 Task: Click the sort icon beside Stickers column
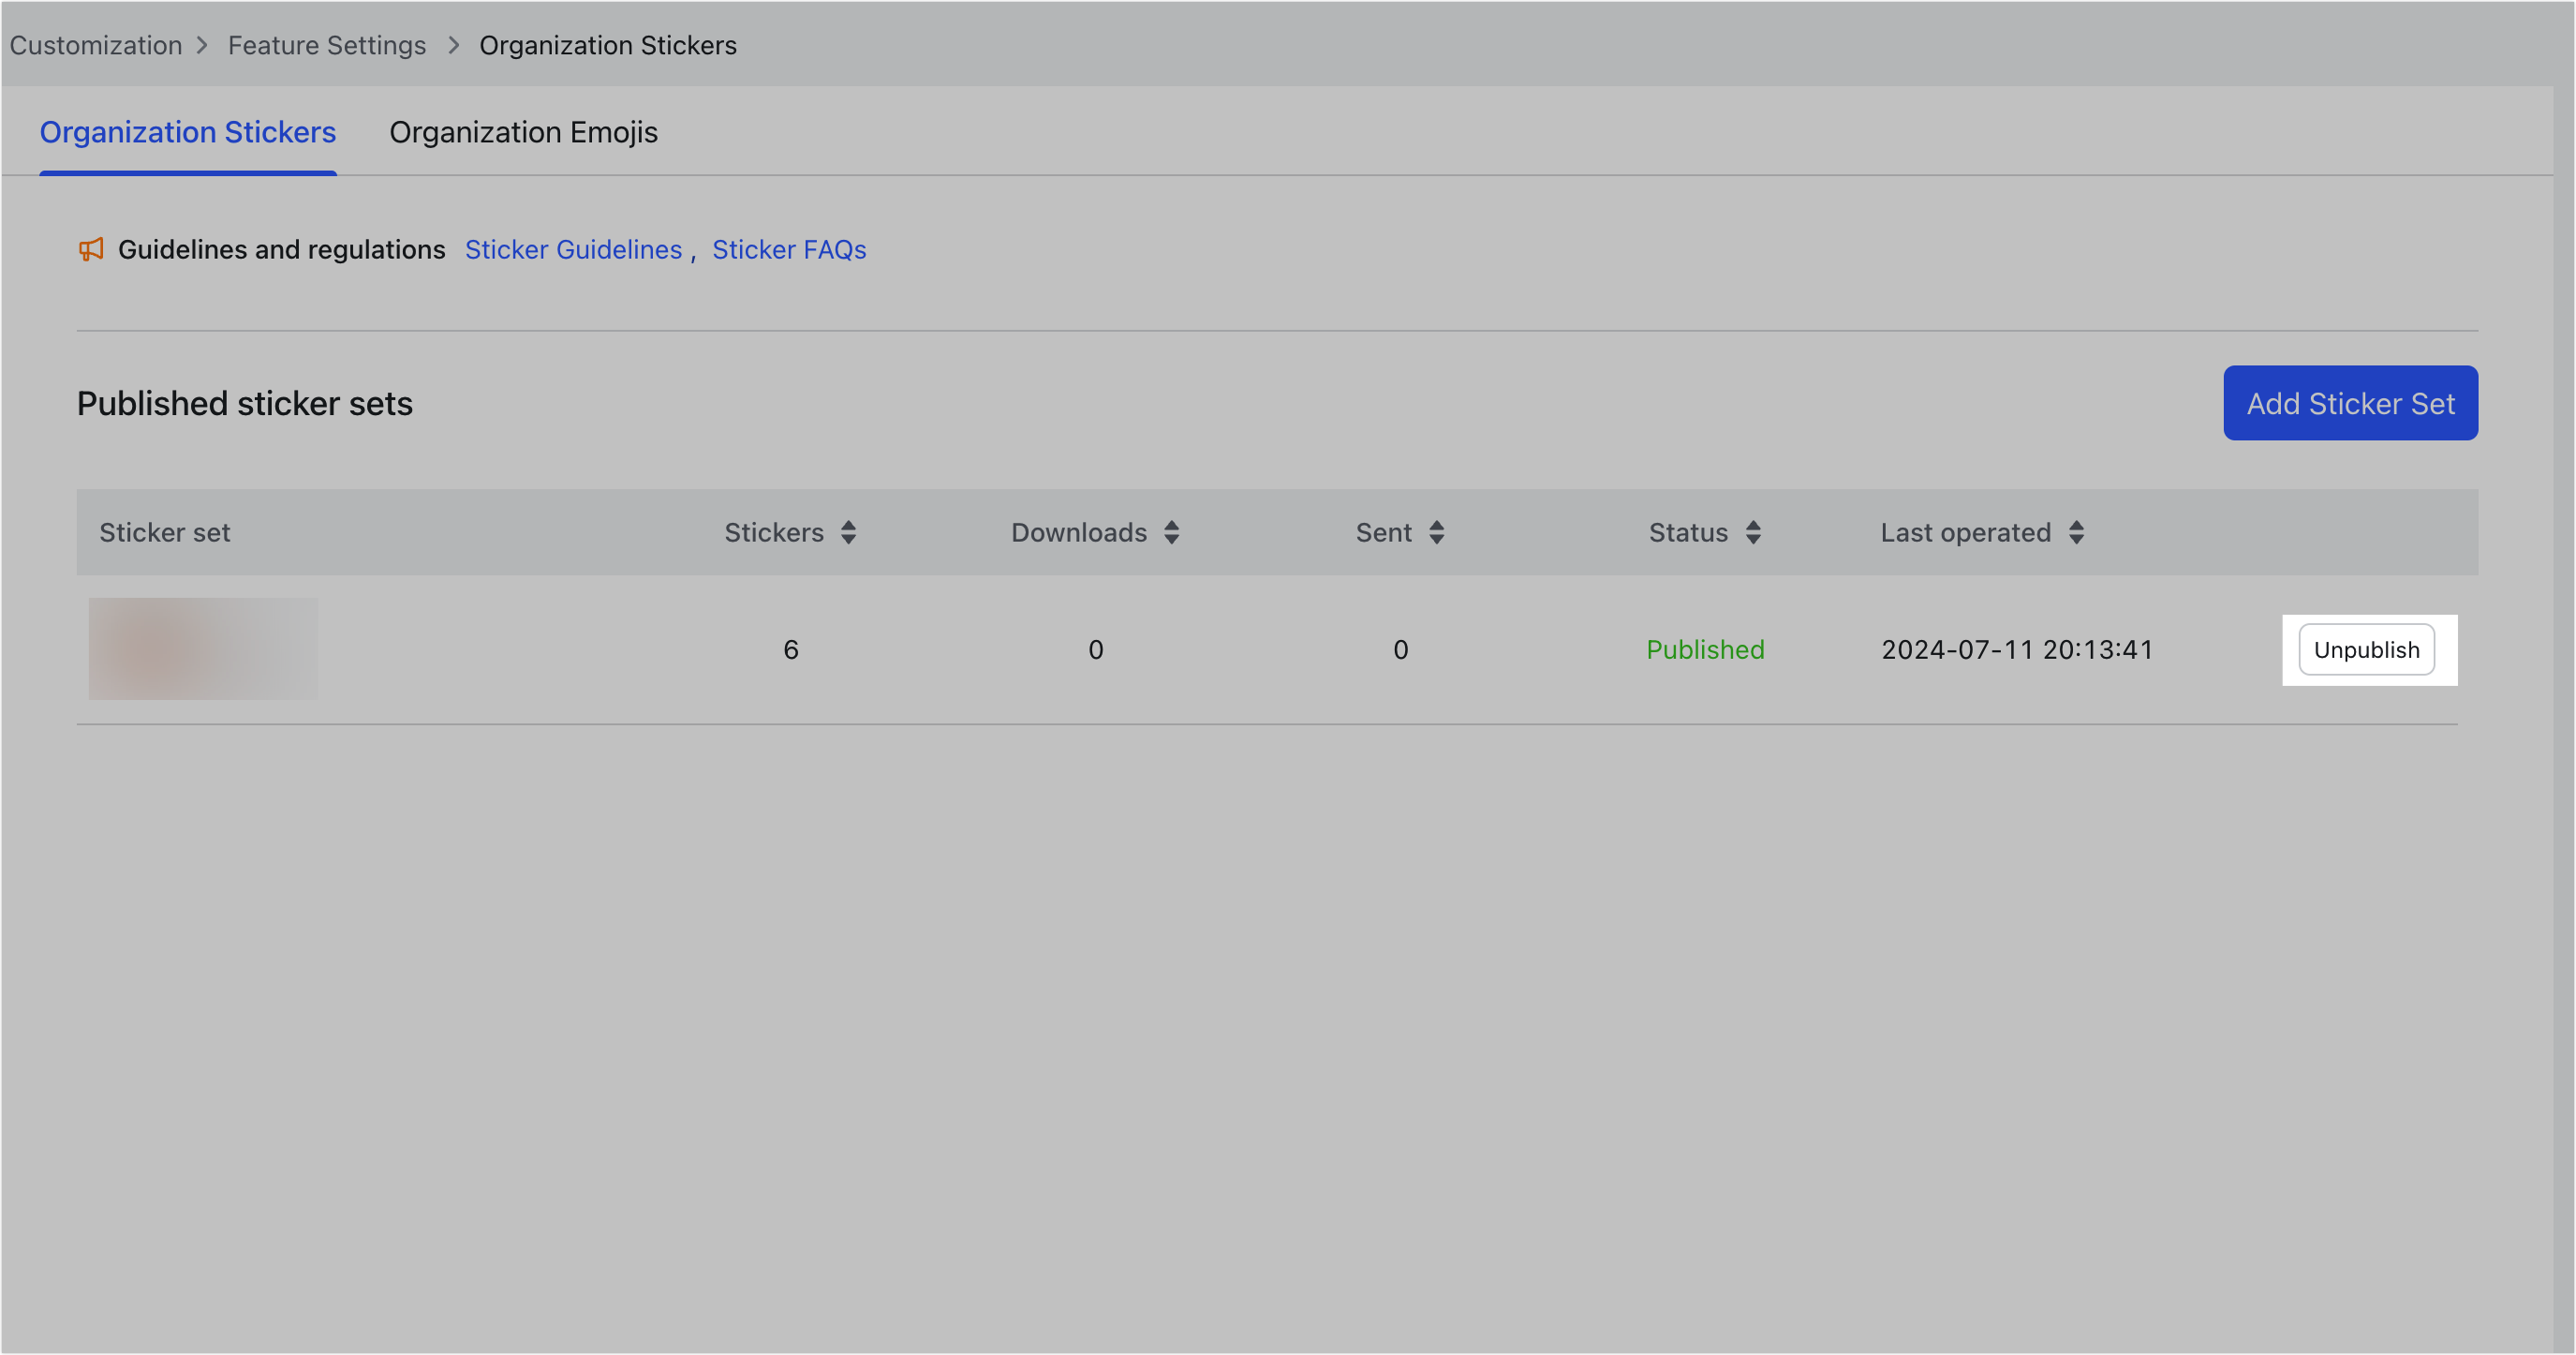pos(849,532)
